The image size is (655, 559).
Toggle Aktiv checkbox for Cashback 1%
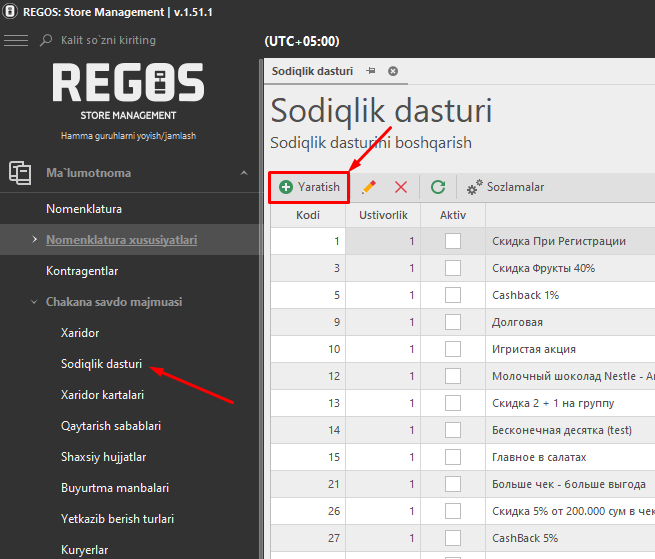pos(453,295)
